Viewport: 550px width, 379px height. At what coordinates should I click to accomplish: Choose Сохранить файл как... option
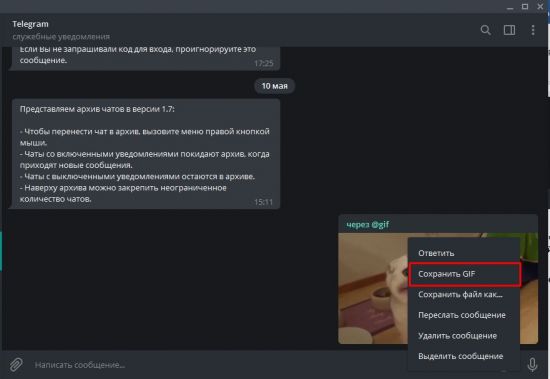(x=464, y=294)
